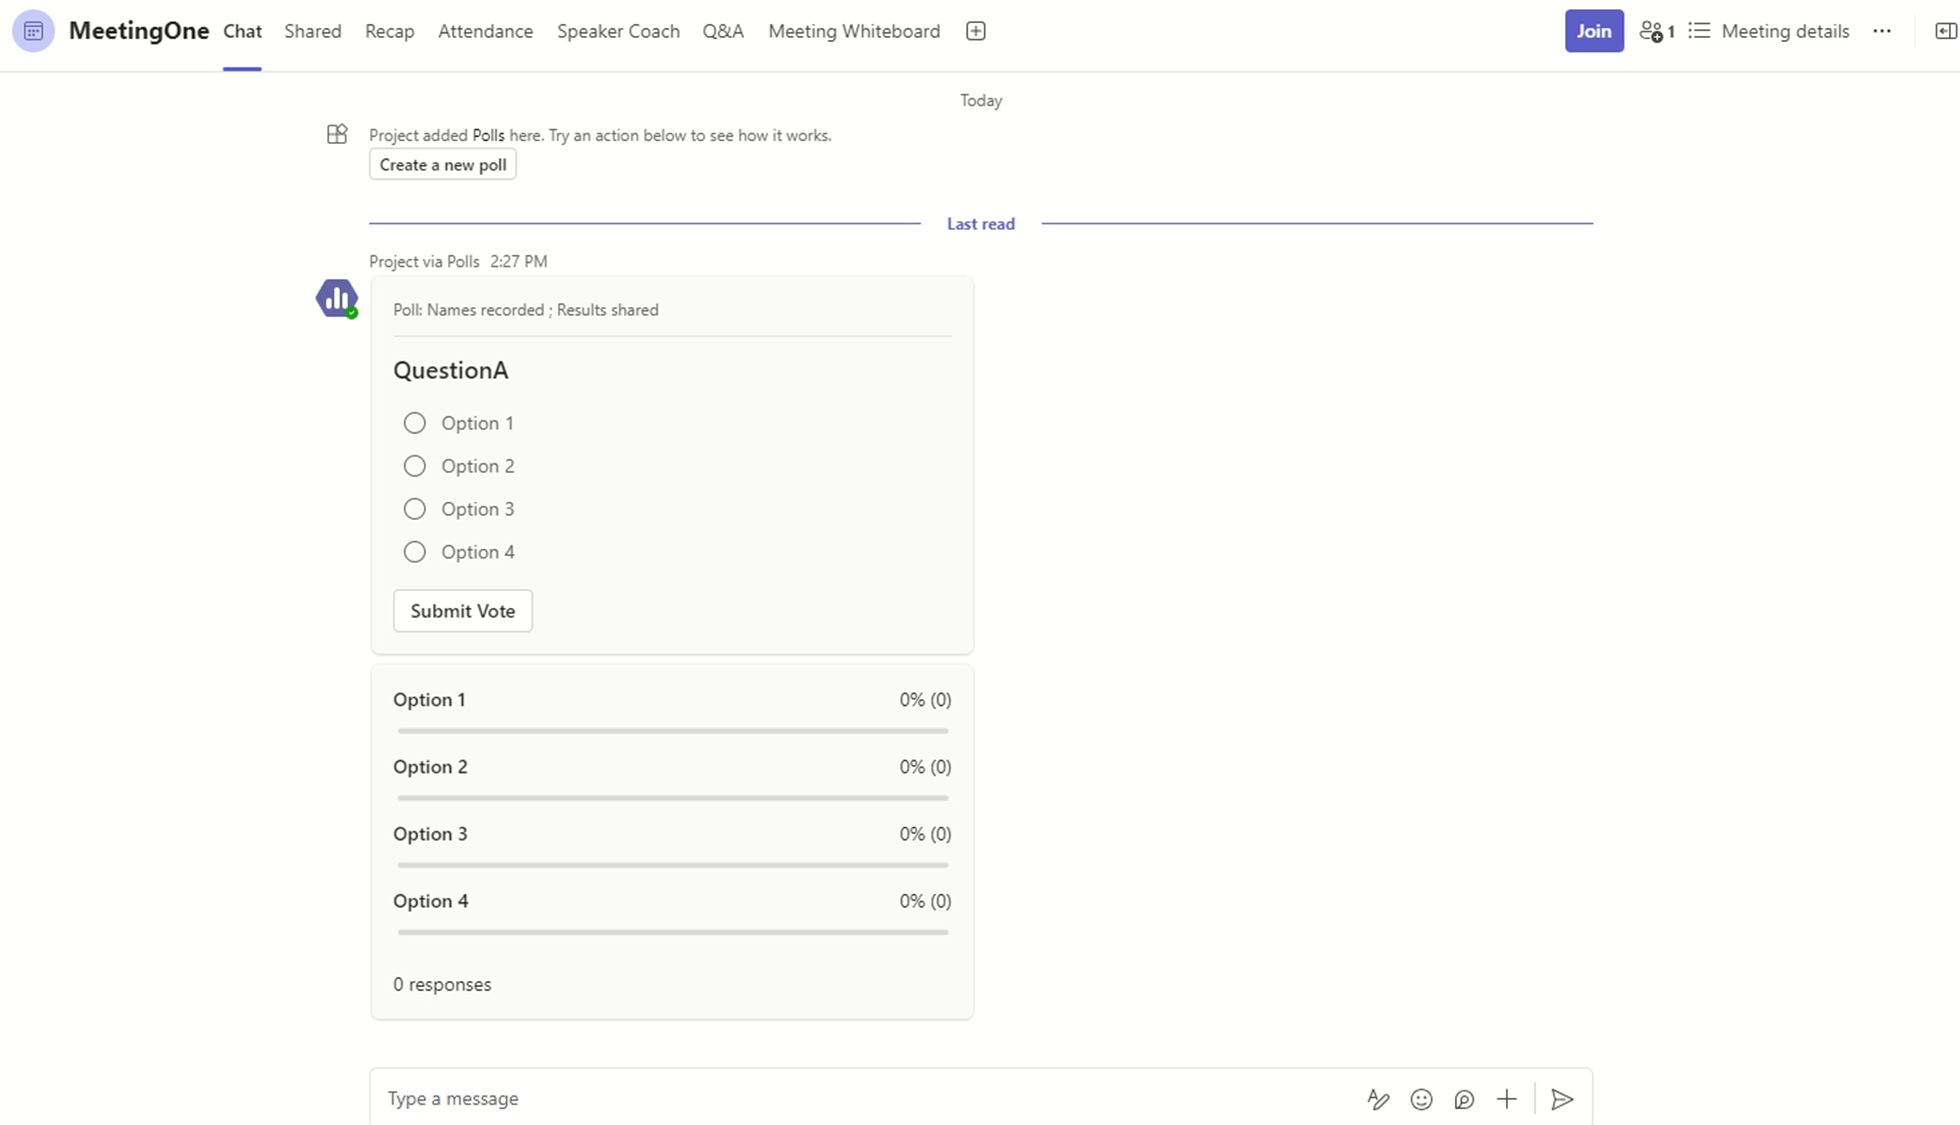Open the emoji picker
Image resolution: width=1960 pixels, height=1125 pixels.
point(1421,1099)
